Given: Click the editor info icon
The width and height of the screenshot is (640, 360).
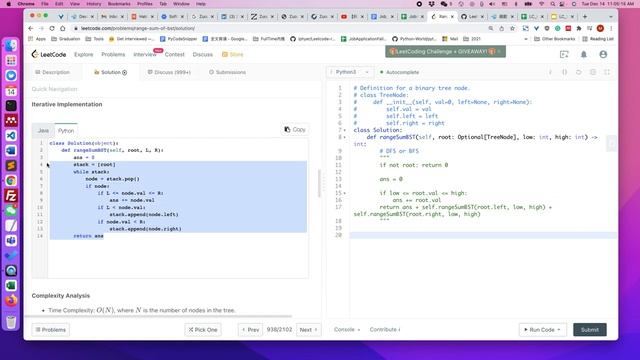Looking at the screenshot, I should click(550, 72).
